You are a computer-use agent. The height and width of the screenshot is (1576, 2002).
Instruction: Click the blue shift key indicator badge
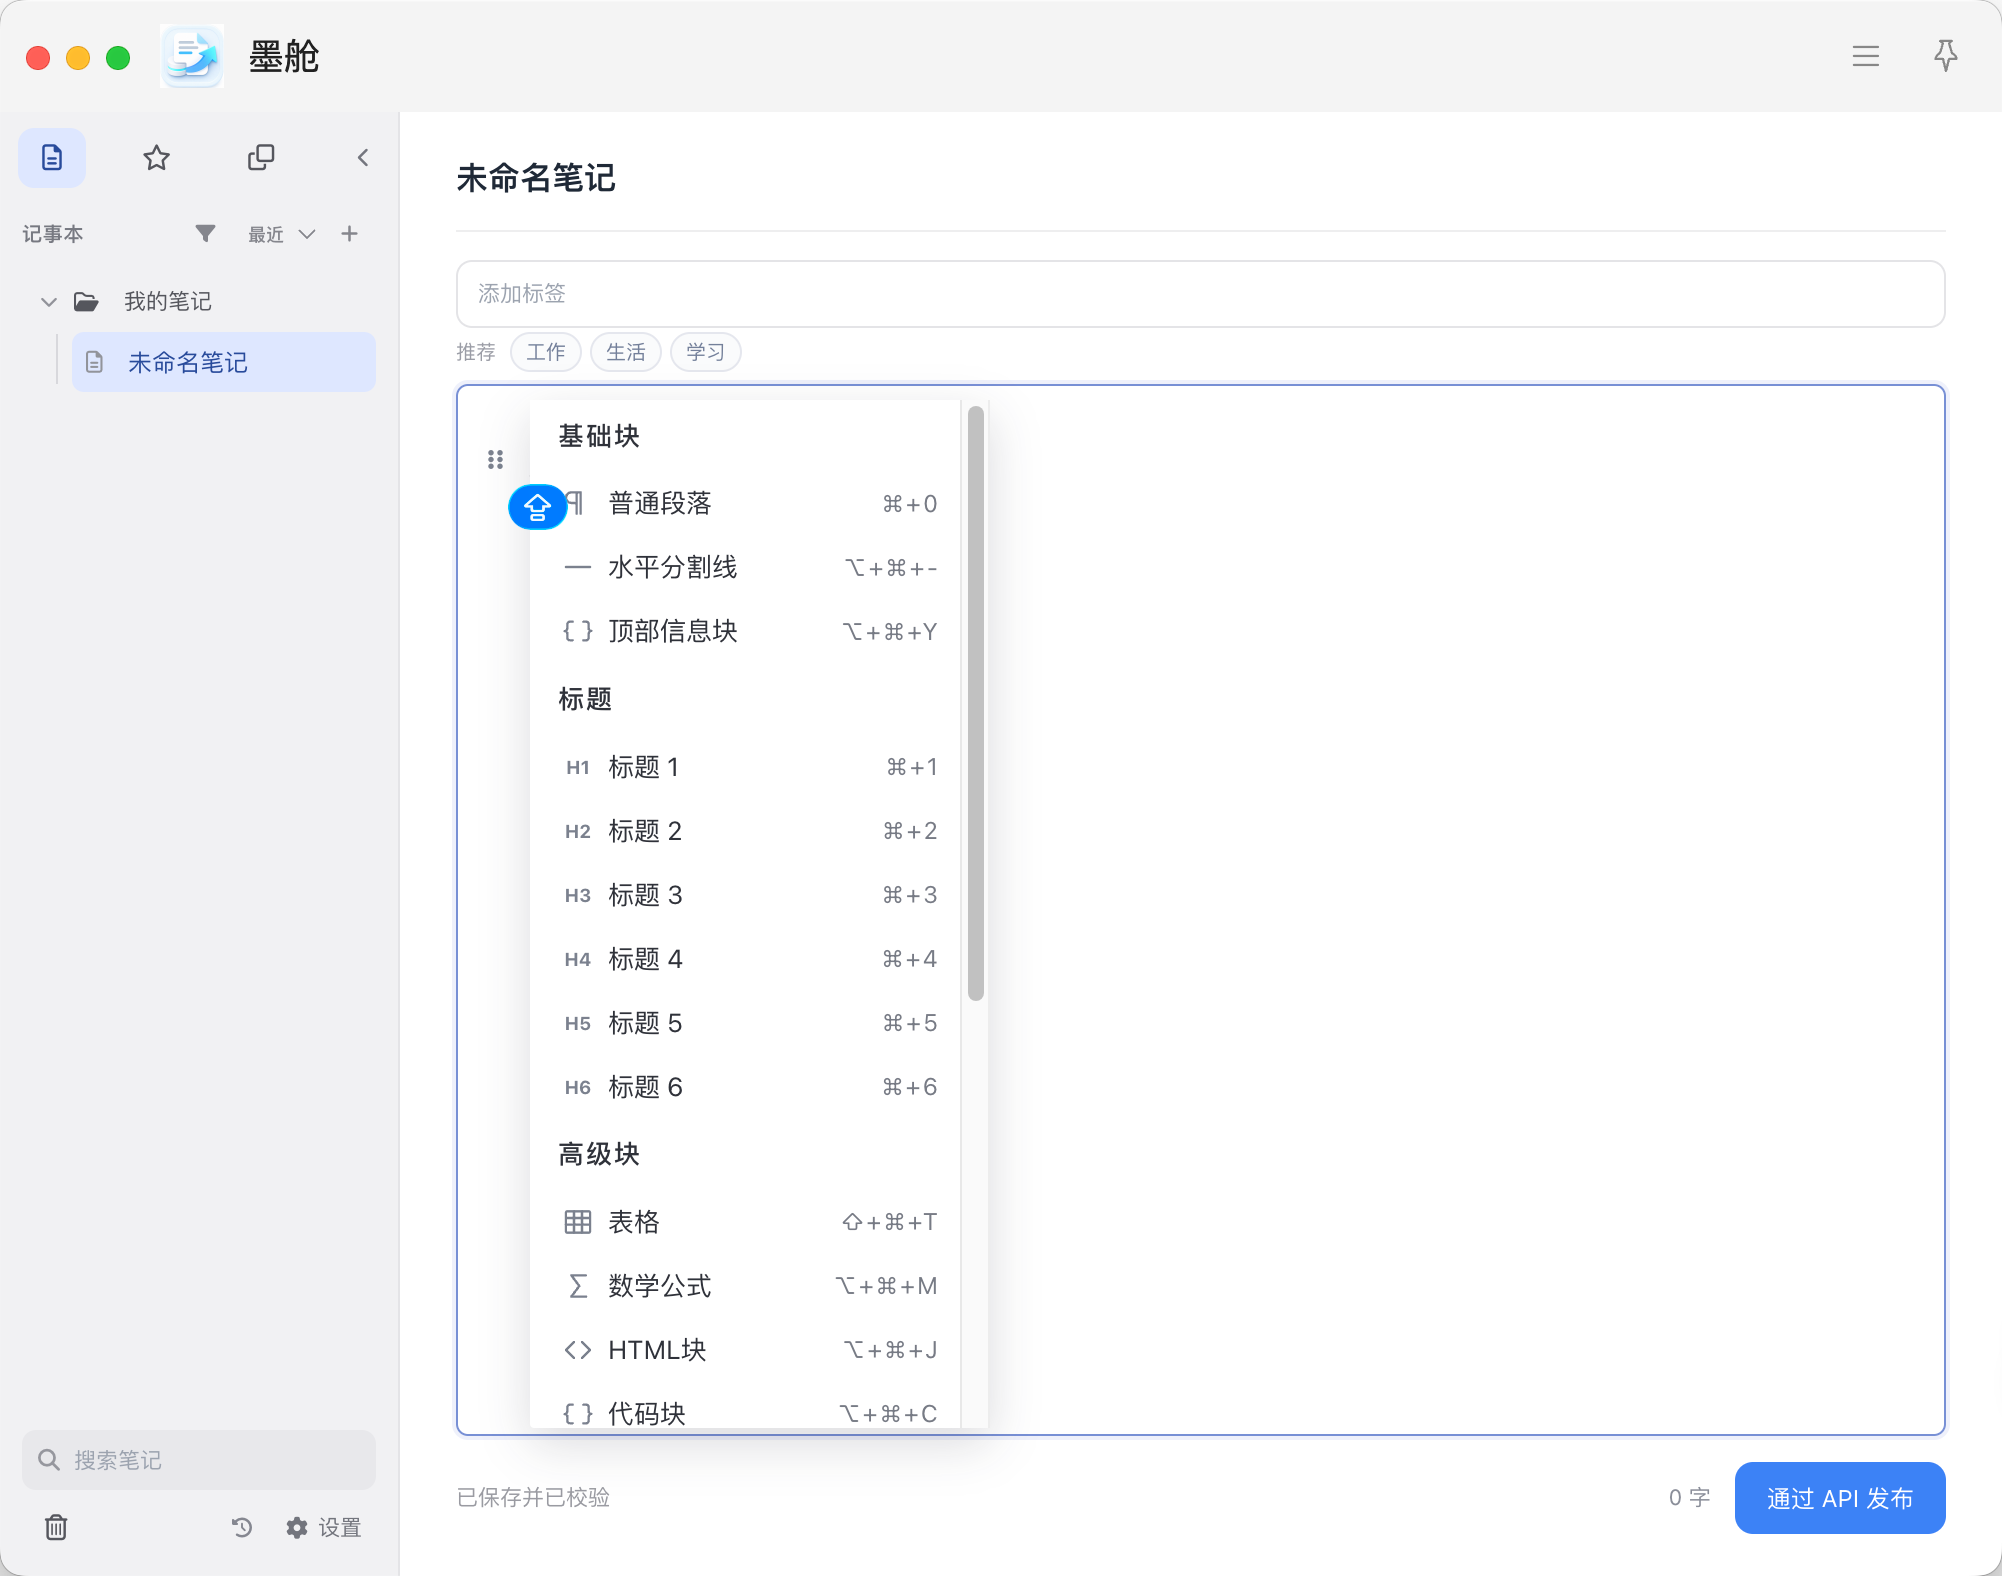[537, 507]
